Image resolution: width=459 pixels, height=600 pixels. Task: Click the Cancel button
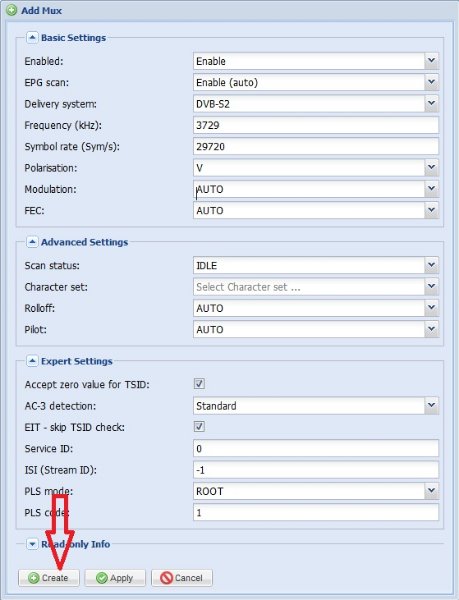[x=182, y=578]
